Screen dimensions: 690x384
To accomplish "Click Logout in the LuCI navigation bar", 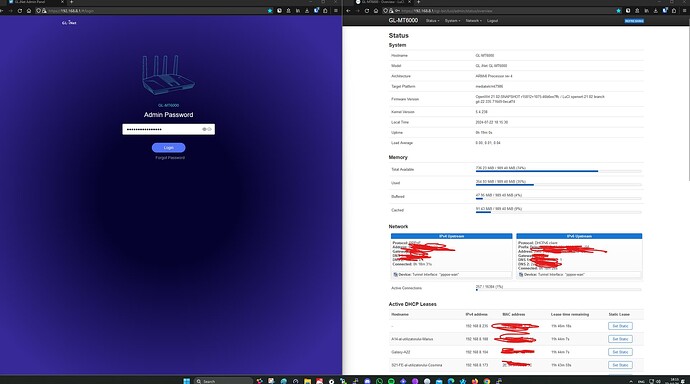I will [492, 21].
